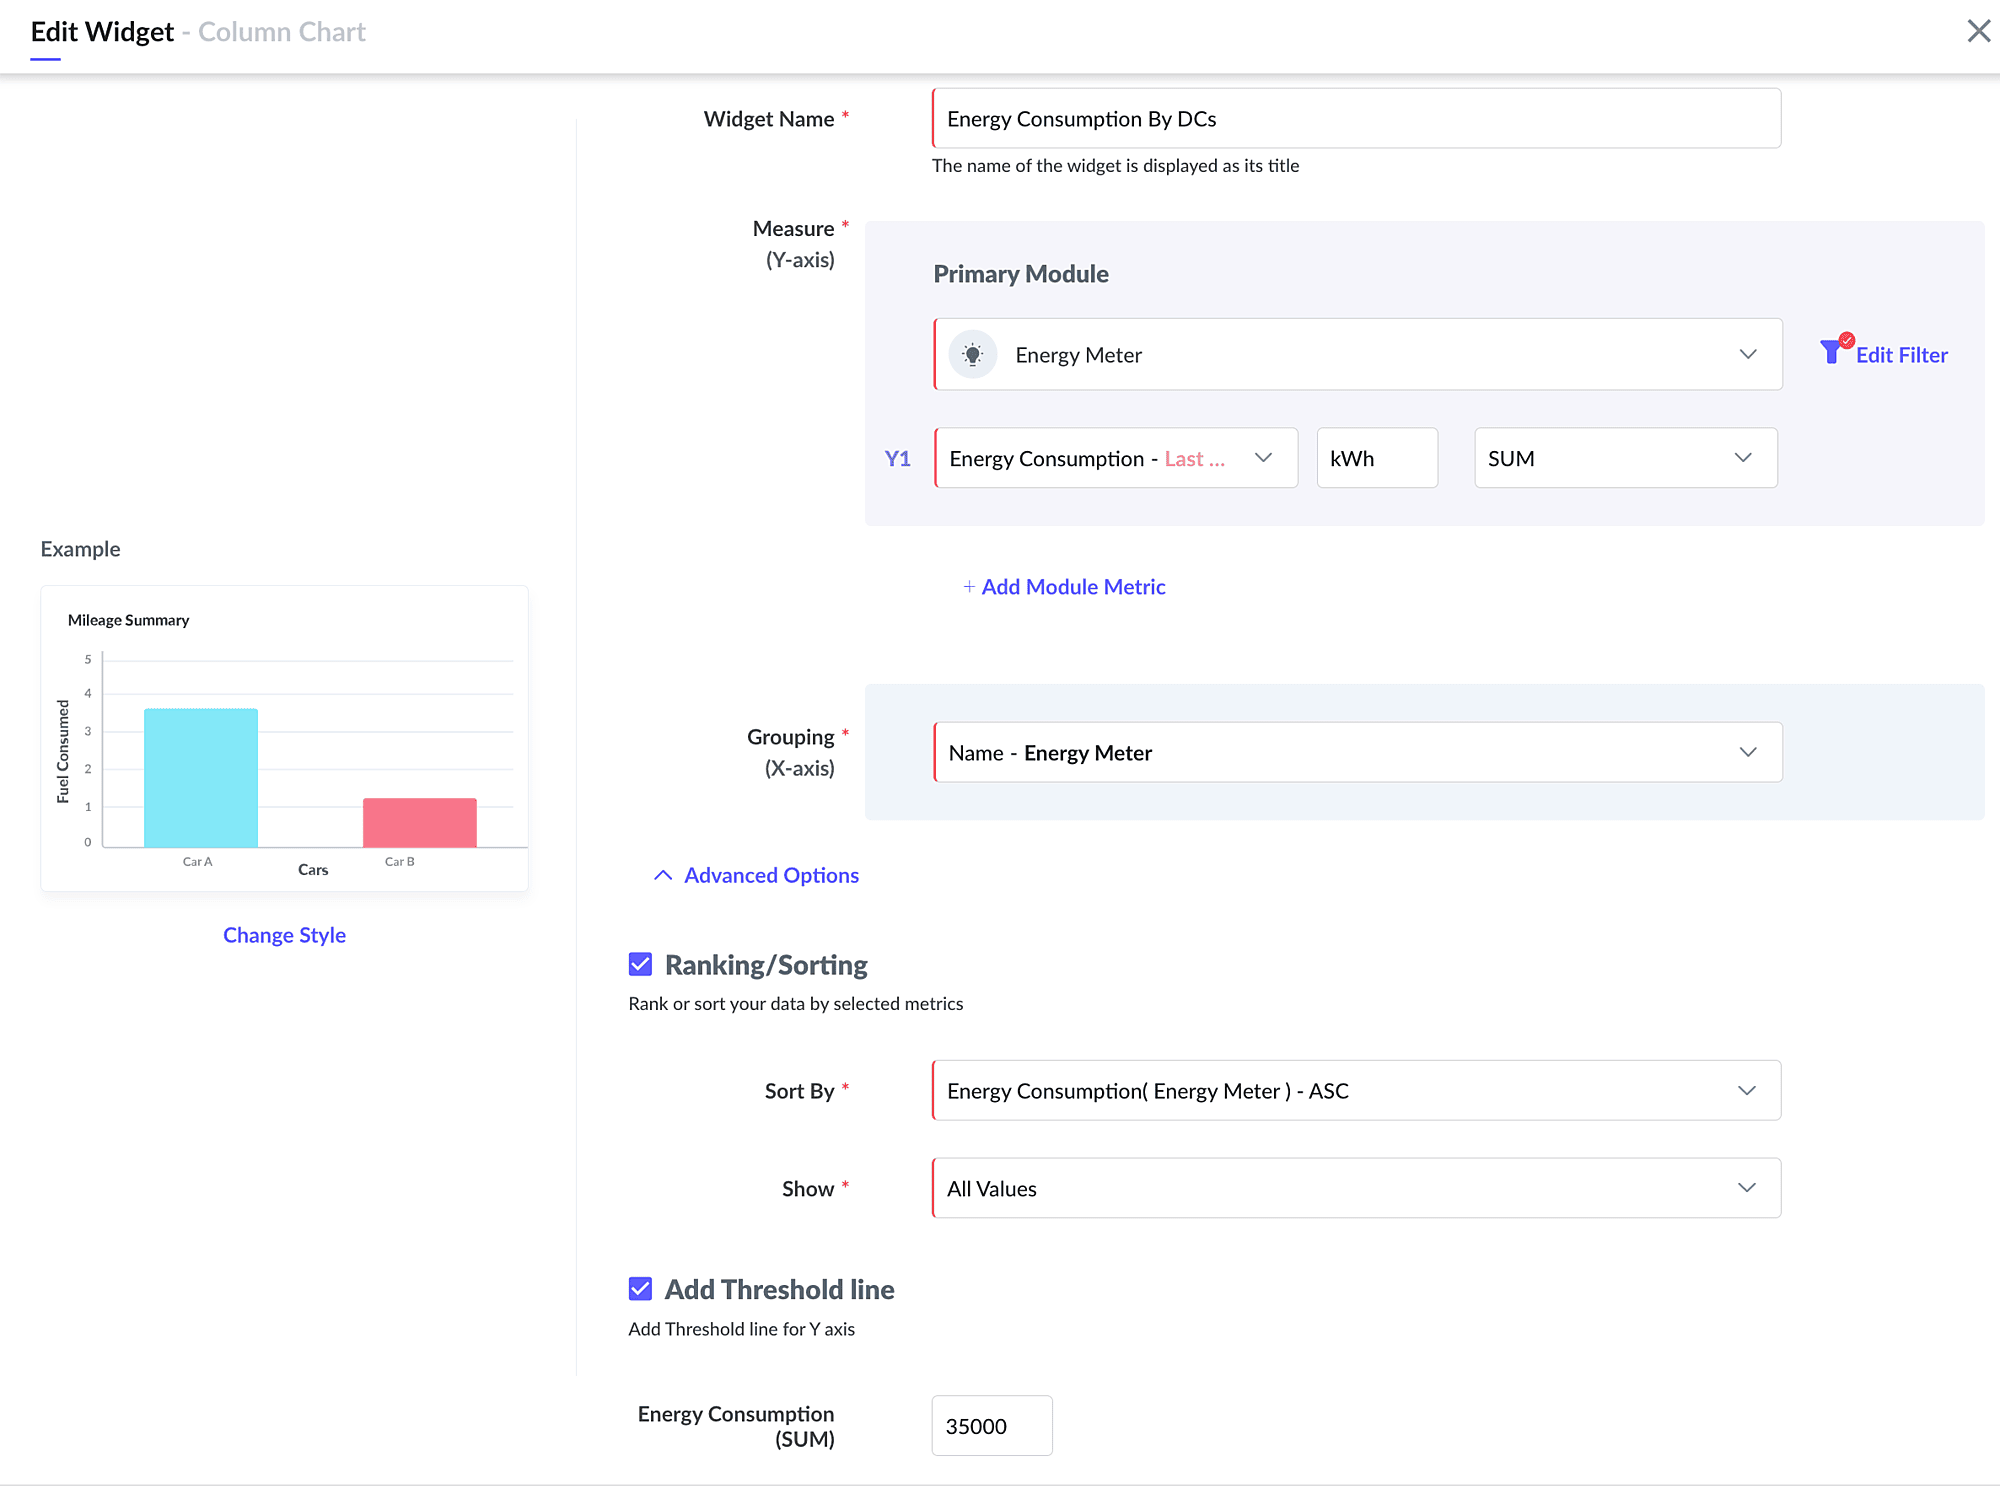Click the Mileage Summary example chart thumbnail
The width and height of the screenshot is (2000, 1494).
coord(284,738)
